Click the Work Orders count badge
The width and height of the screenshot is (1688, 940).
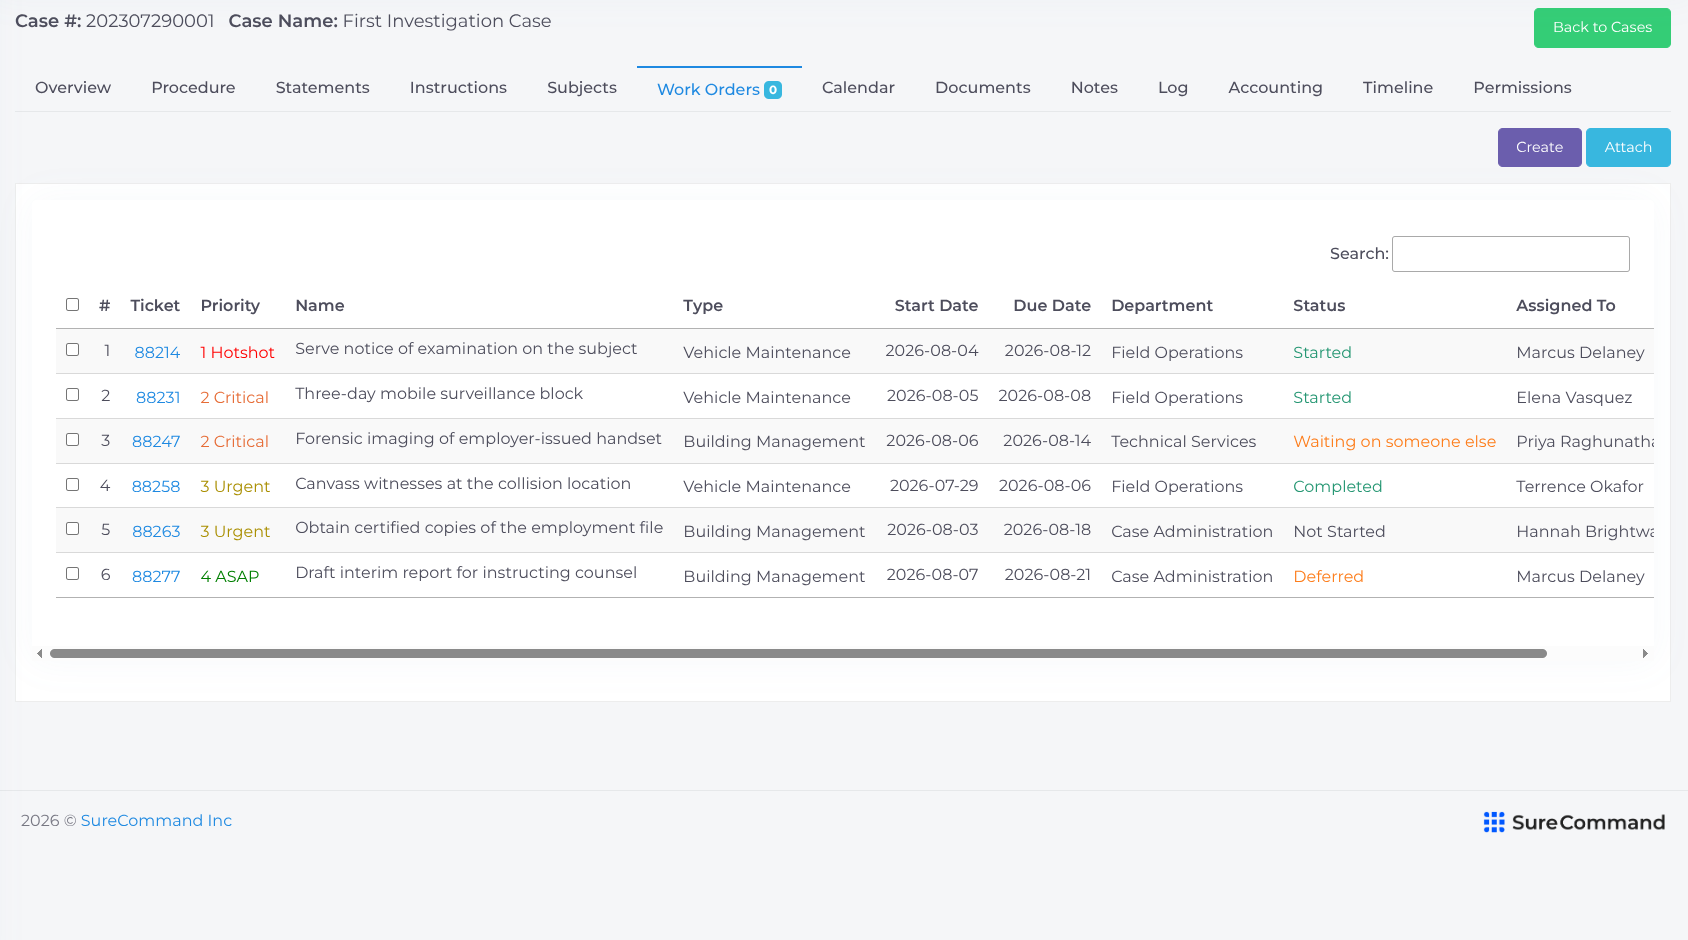[773, 90]
